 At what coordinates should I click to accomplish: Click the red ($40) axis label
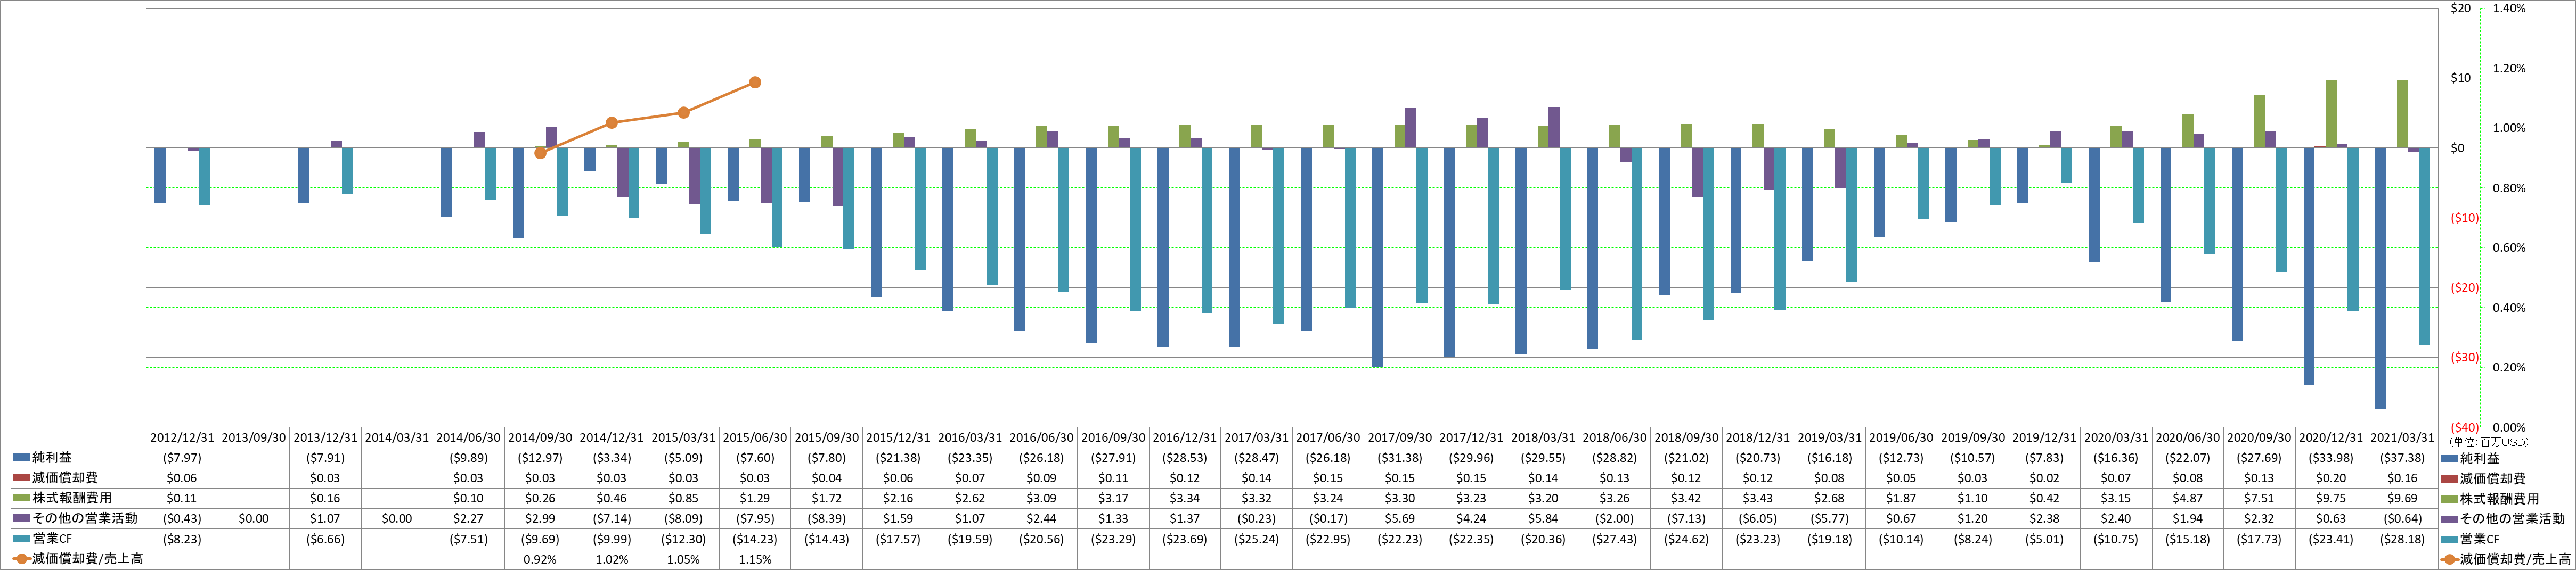[x=2465, y=427]
